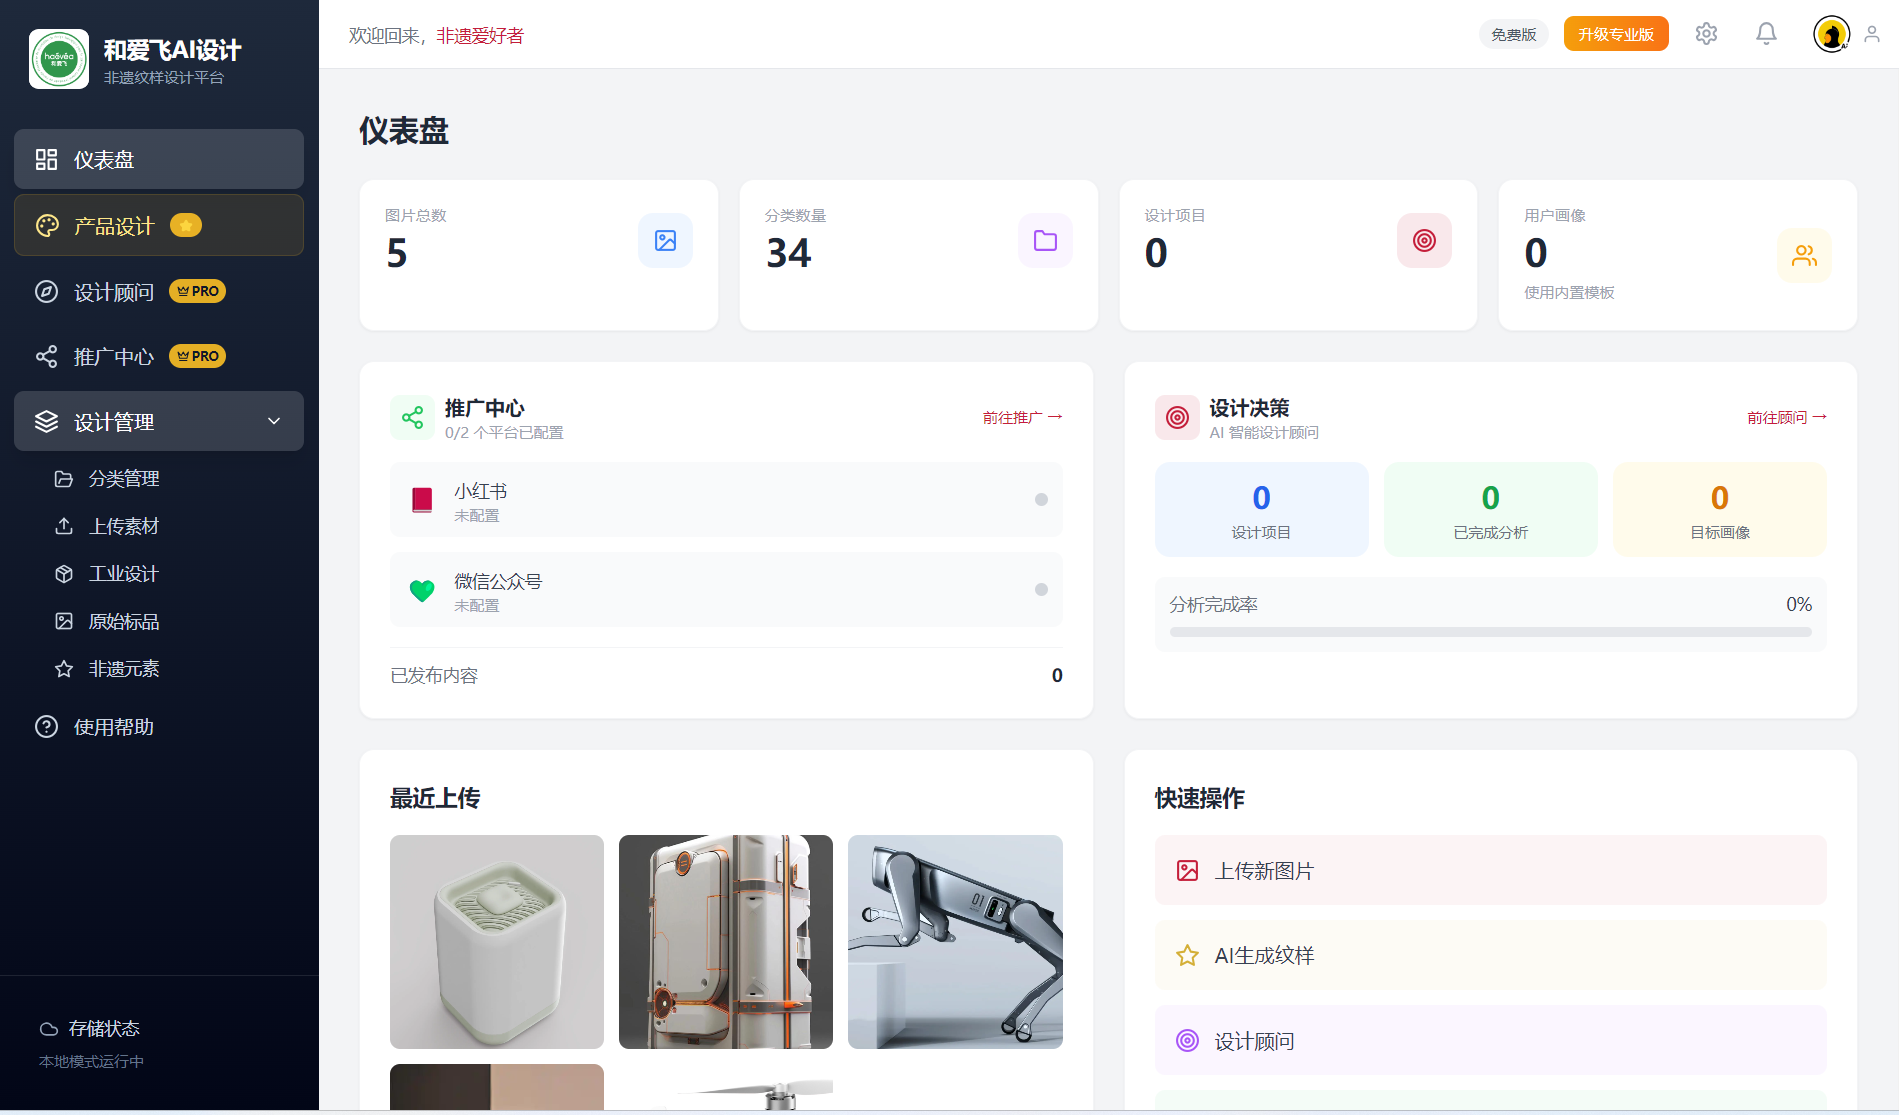Open the 仪表盘 sidebar item
1899x1115 pixels.
click(x=159, y=159)
